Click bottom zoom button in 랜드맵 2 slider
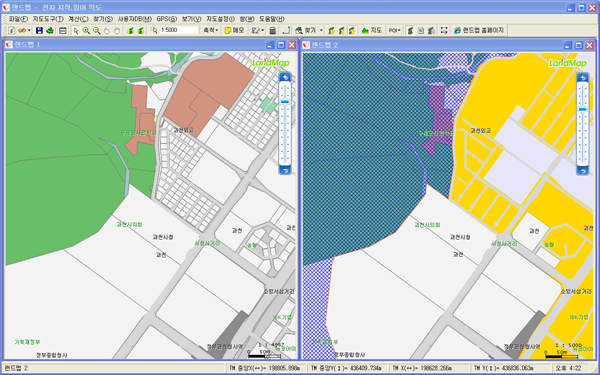Viewport: 600px width, 375px height. 582,171
